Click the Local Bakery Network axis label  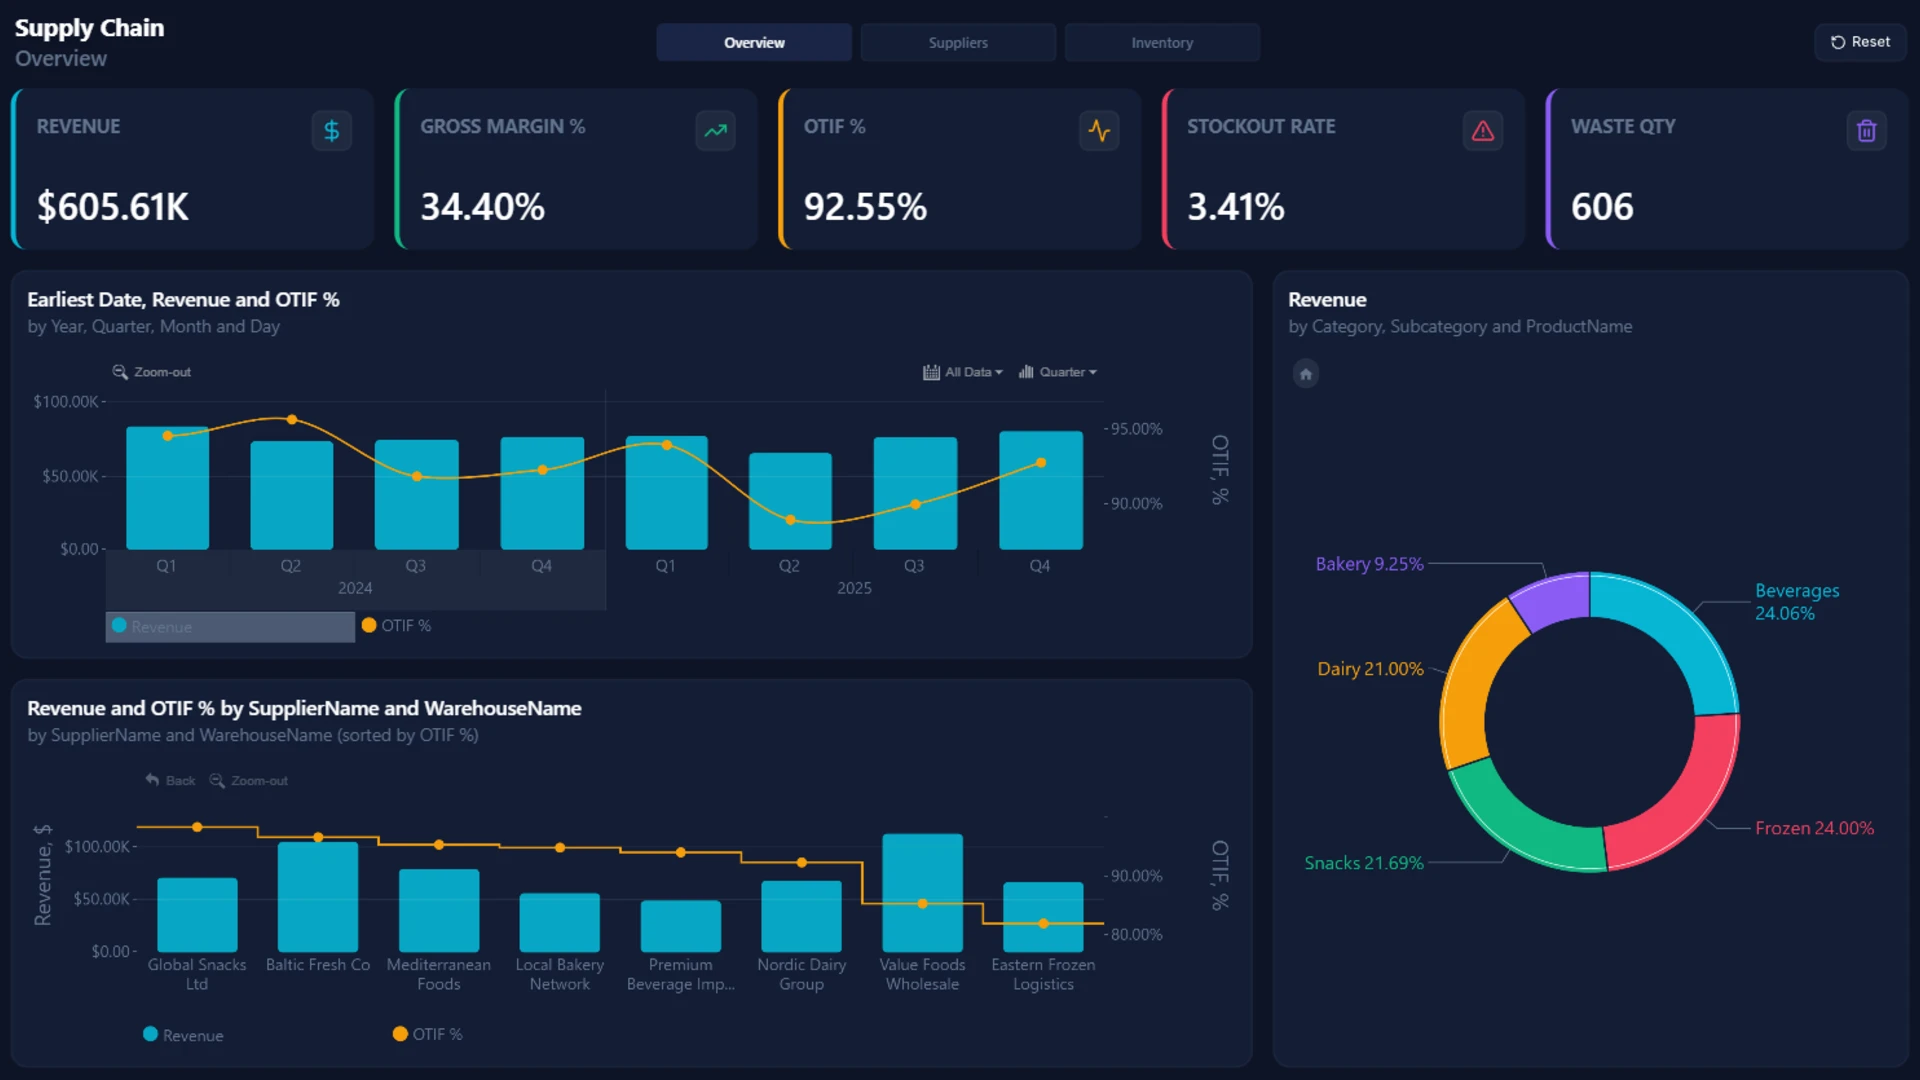click(559, 974)
